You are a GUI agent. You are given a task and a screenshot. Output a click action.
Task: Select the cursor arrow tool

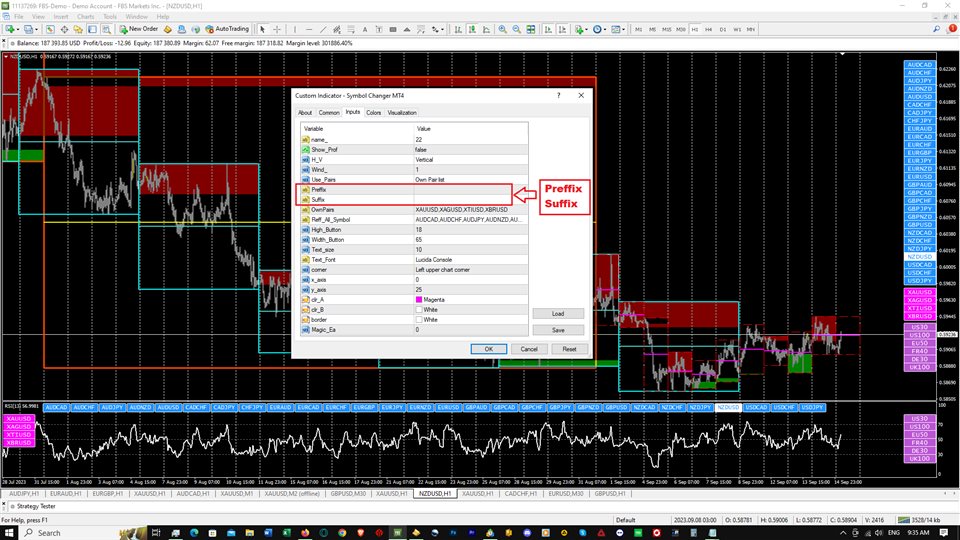[263, 29]
